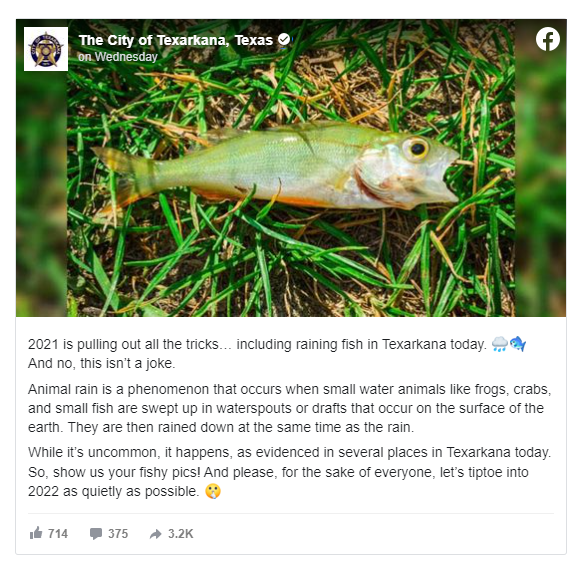Click the thumbs-up like icon
Viewport: 579px width, 563px height.
tap(36, 533)
